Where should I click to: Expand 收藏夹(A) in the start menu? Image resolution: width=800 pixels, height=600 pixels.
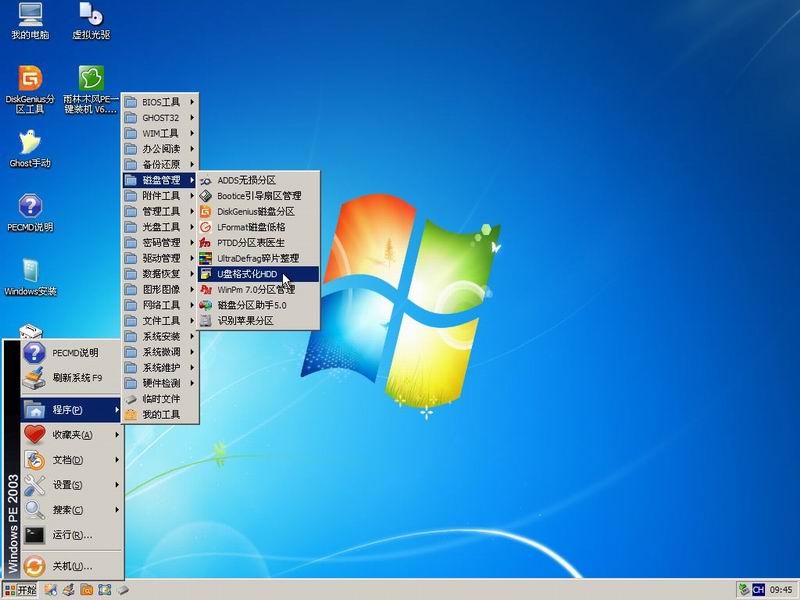pyautogui.click(x=72, y=435)
